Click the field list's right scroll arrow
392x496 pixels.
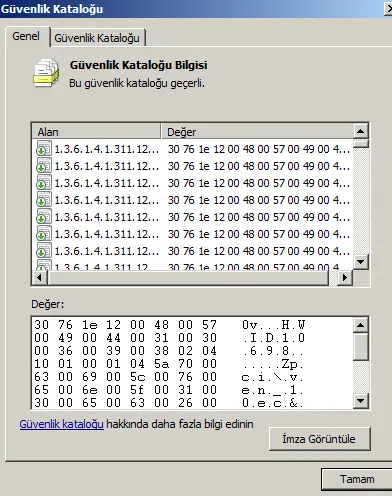point(345,277)
